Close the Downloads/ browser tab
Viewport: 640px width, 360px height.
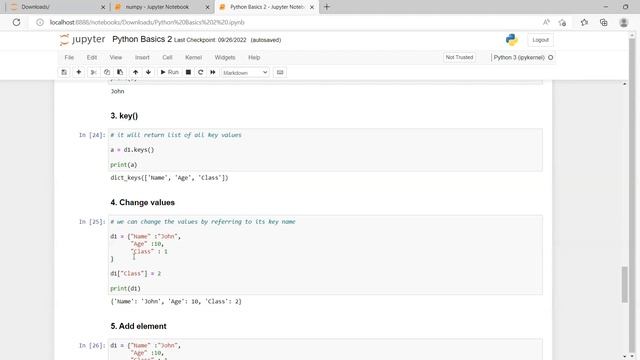coord(103,7)
